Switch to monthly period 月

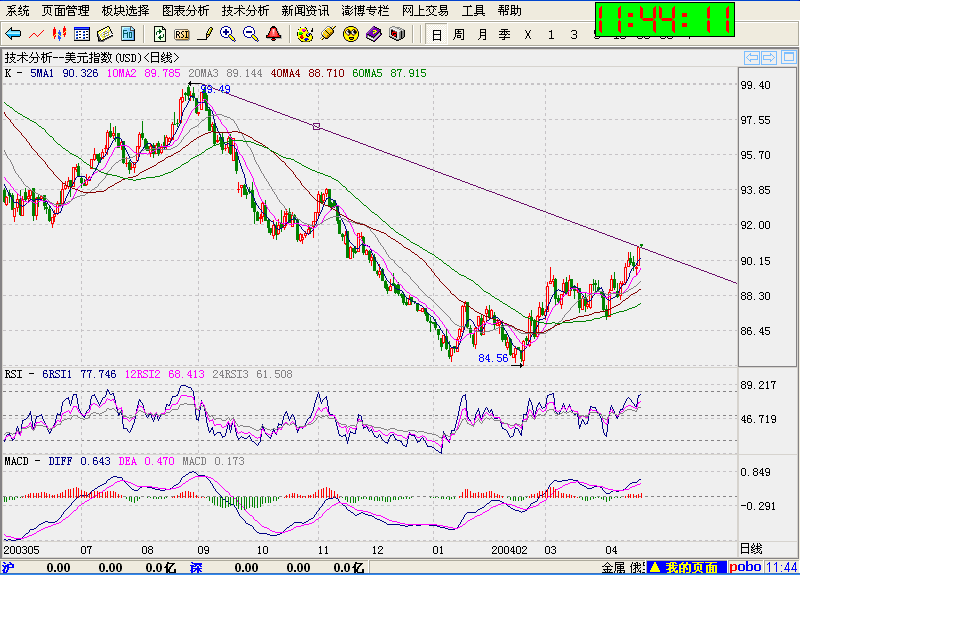pyautogui.click(x=482, y=35)
